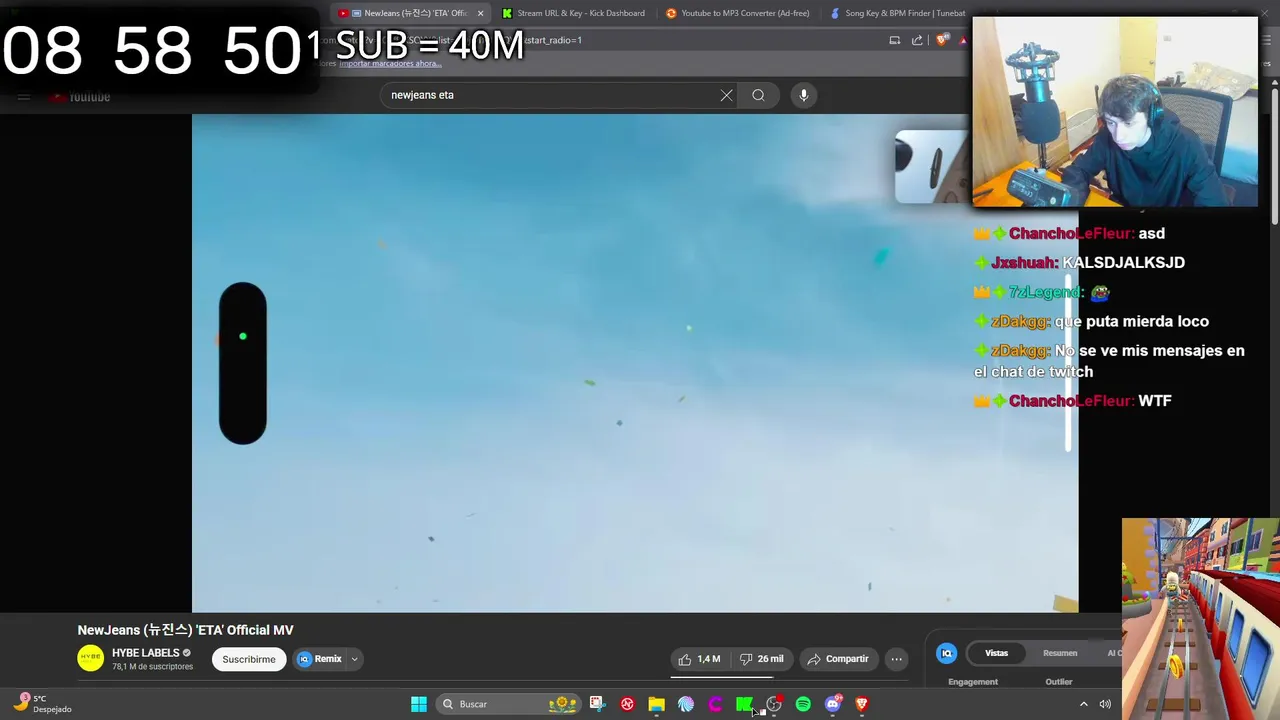Switch to the Kick Dashboard tab
The image size is (1280, 720).
pyautogui.click(x=574, y=13)
